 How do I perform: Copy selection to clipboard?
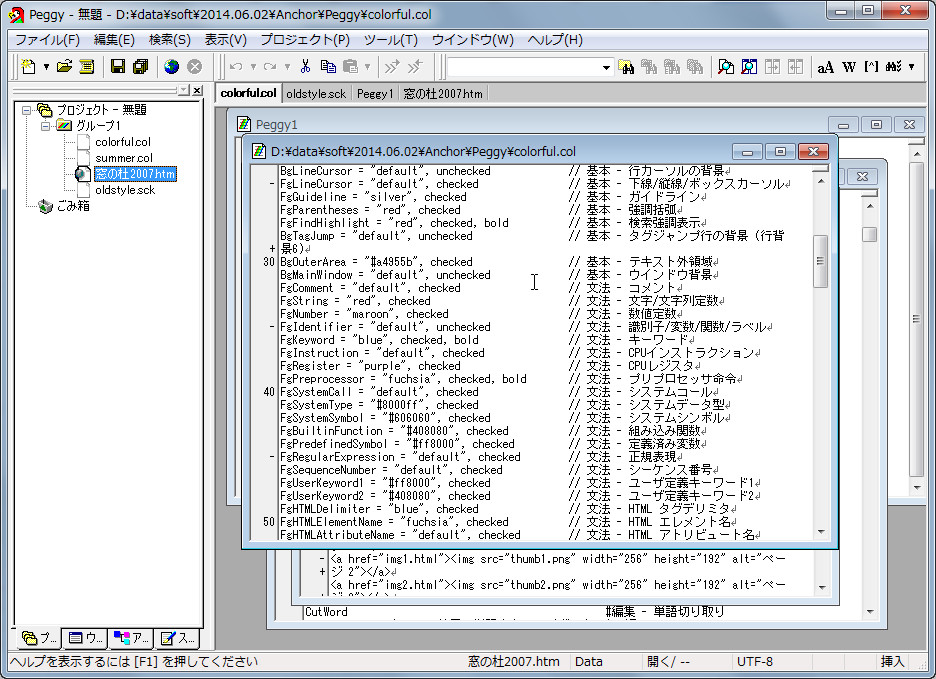pos(328,67)
